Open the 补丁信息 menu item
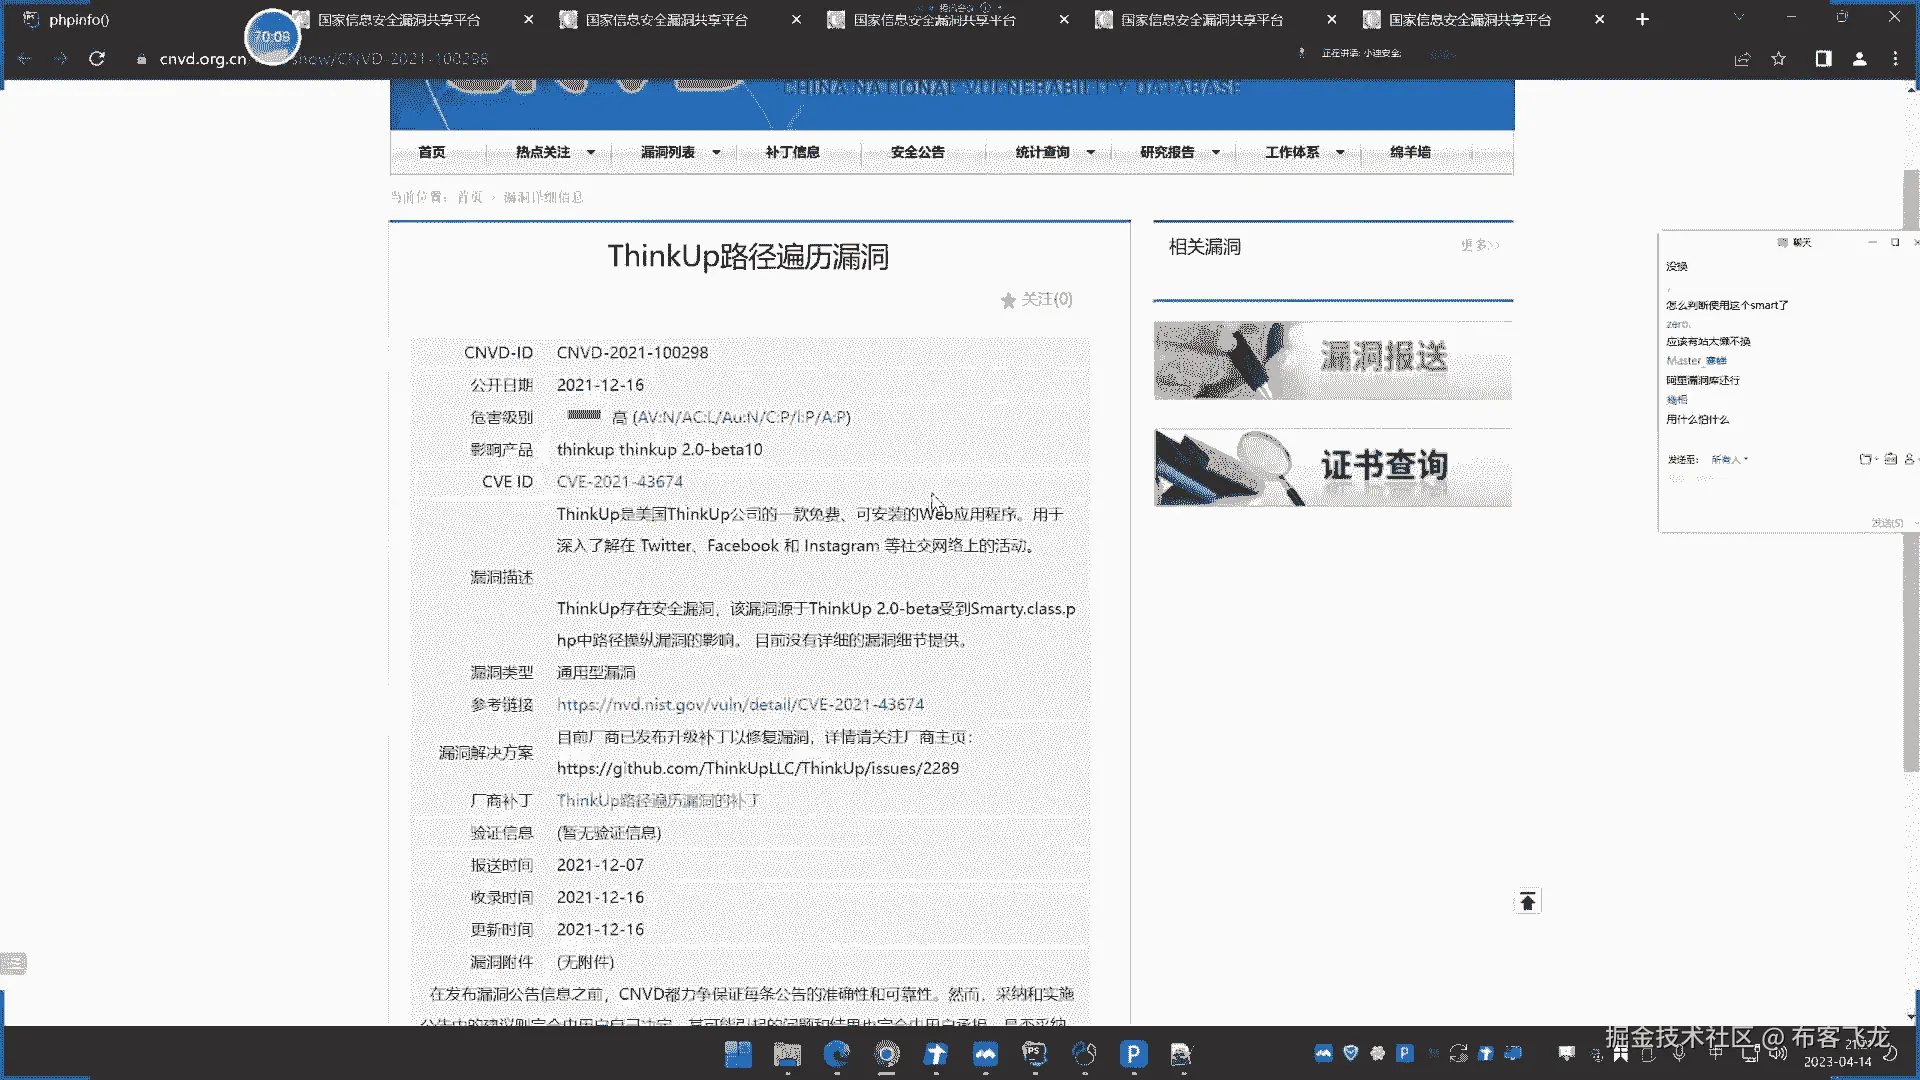The height and width of the screenshot is (1080, 1920). pyautogui.click(x=792, y=152)
